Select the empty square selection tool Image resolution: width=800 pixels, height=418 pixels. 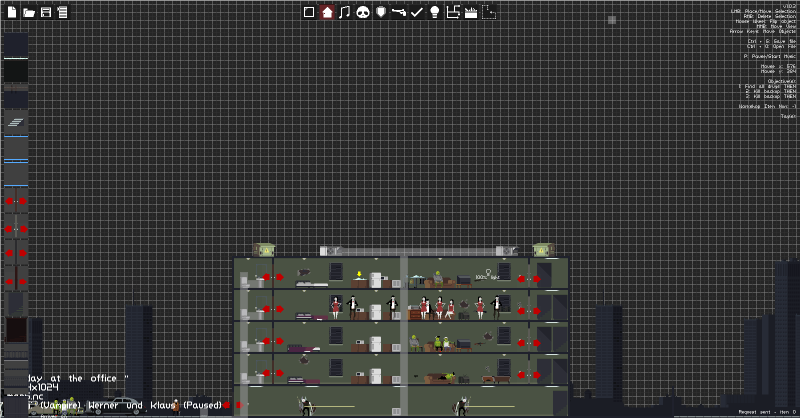(x=309, y=12)
